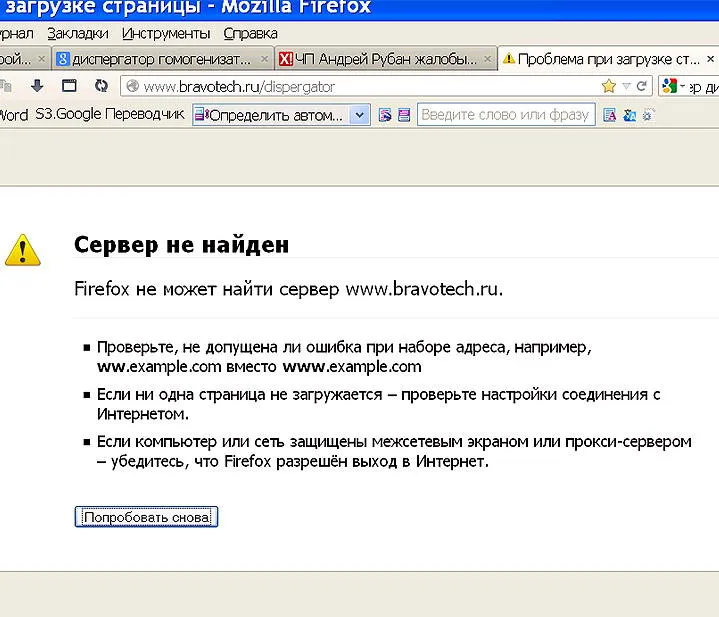Switch to the ЧП Андрей Рубан жалобы tab
The width and height of the screenshot is (719, 617).
(386, 59)
